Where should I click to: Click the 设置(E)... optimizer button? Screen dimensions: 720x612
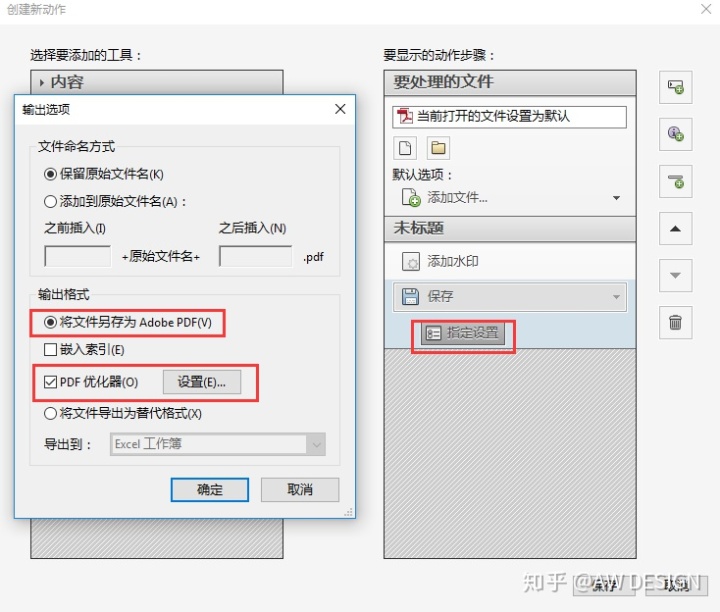[202, 382]
